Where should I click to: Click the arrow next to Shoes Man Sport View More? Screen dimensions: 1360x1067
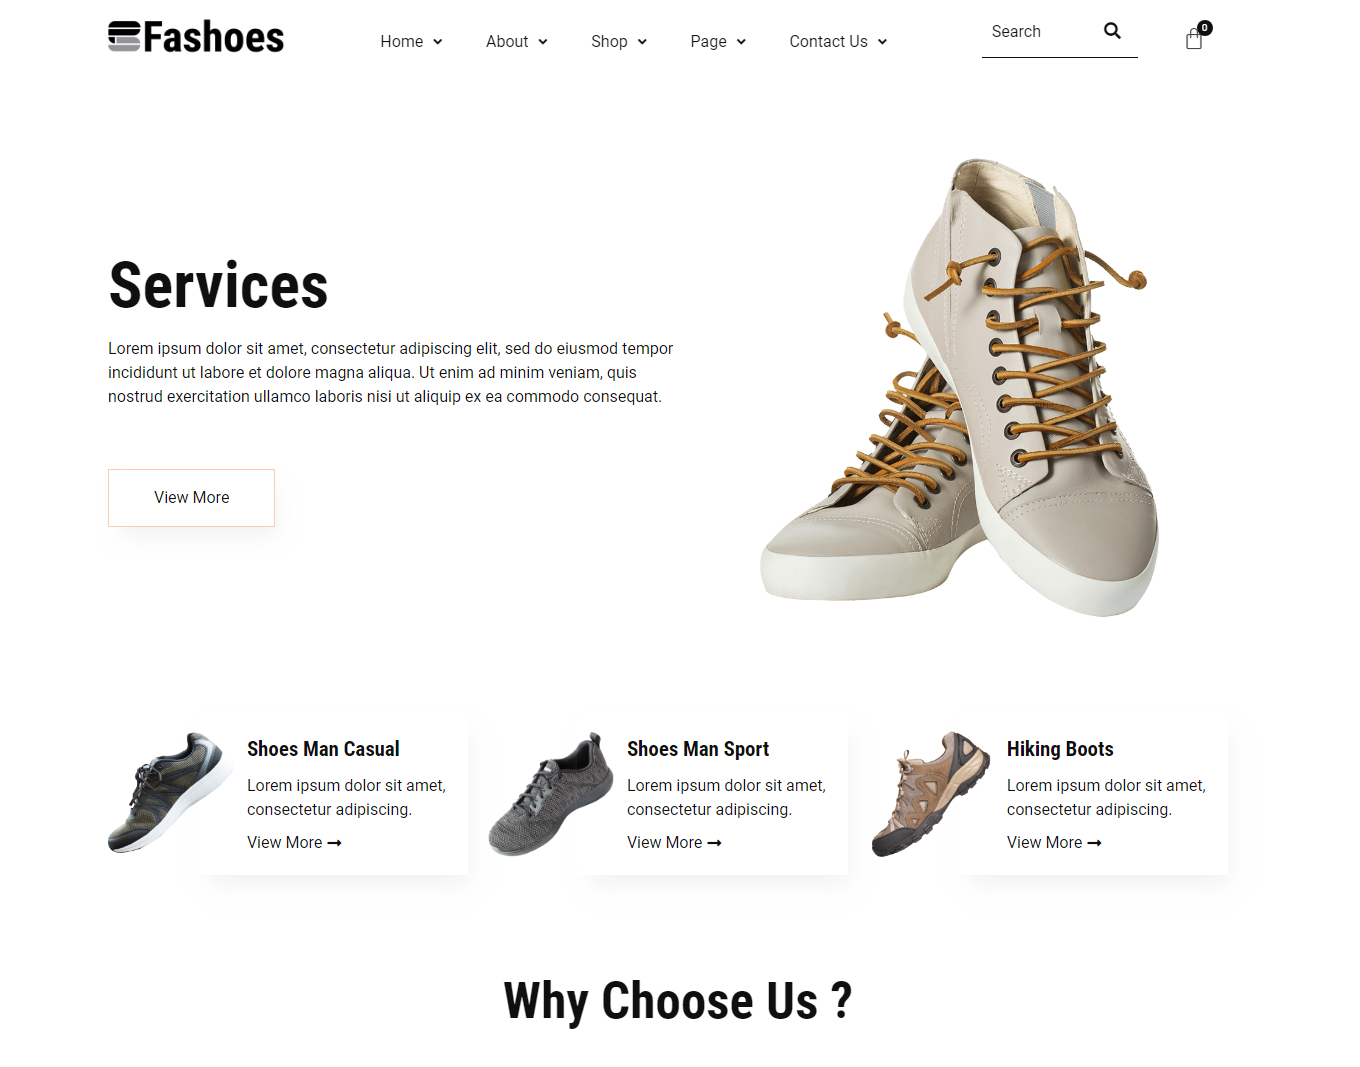click(715, 843)
